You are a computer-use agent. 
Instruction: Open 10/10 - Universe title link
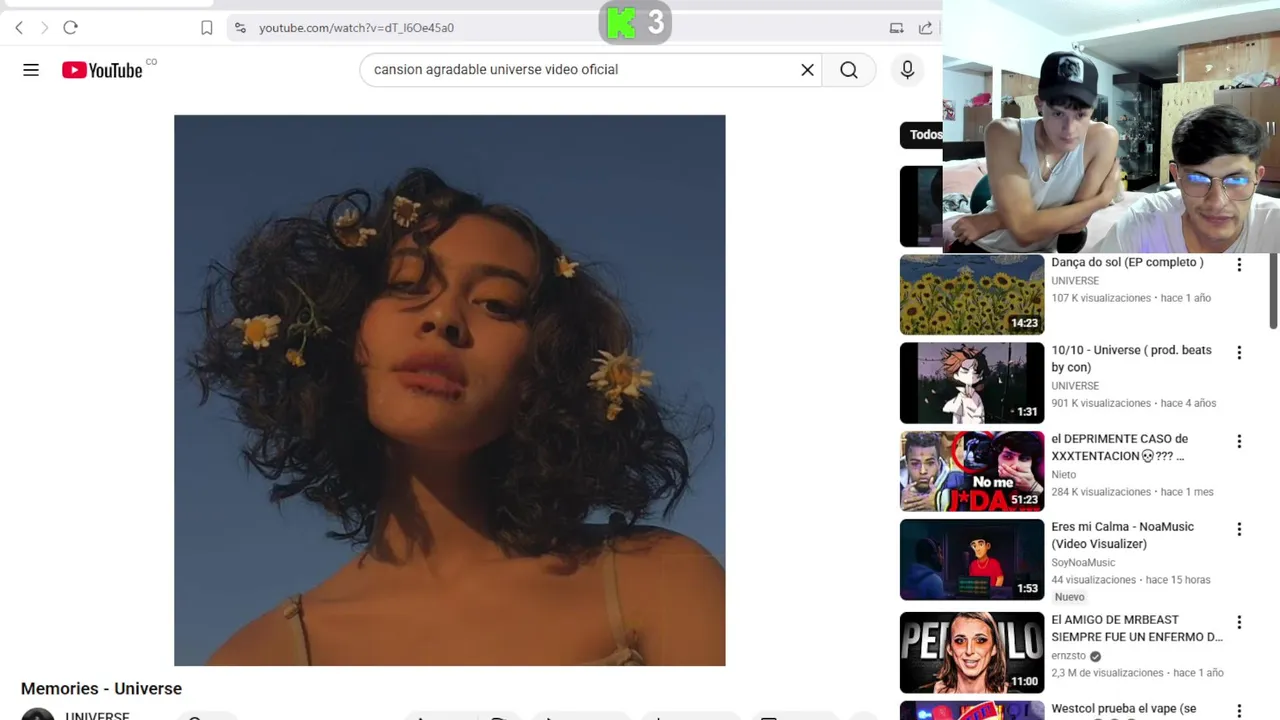(1131, 359)
